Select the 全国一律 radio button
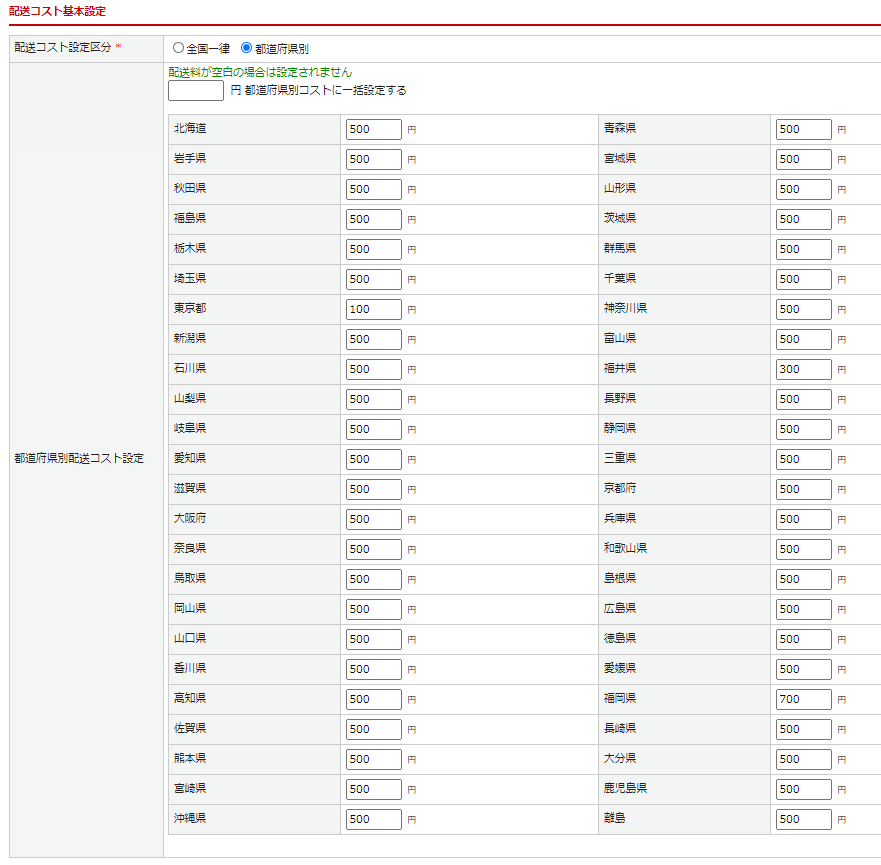 point(179,48)
